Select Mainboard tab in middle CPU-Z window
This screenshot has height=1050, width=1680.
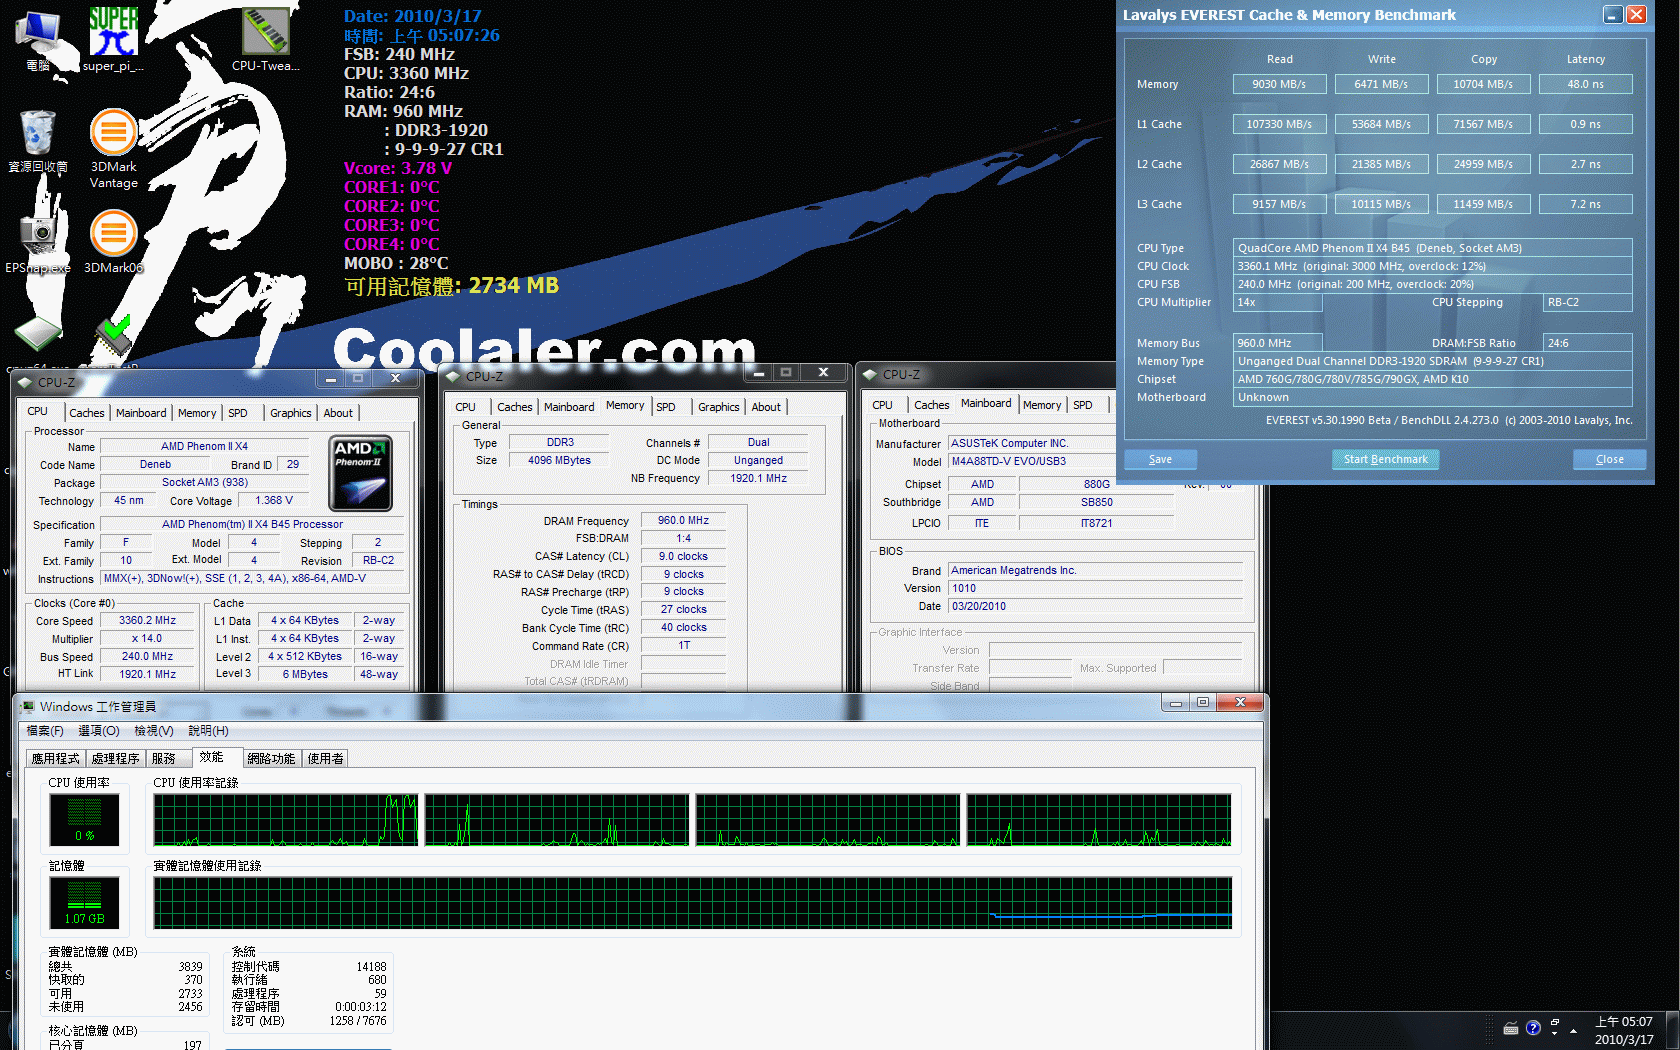569,407
